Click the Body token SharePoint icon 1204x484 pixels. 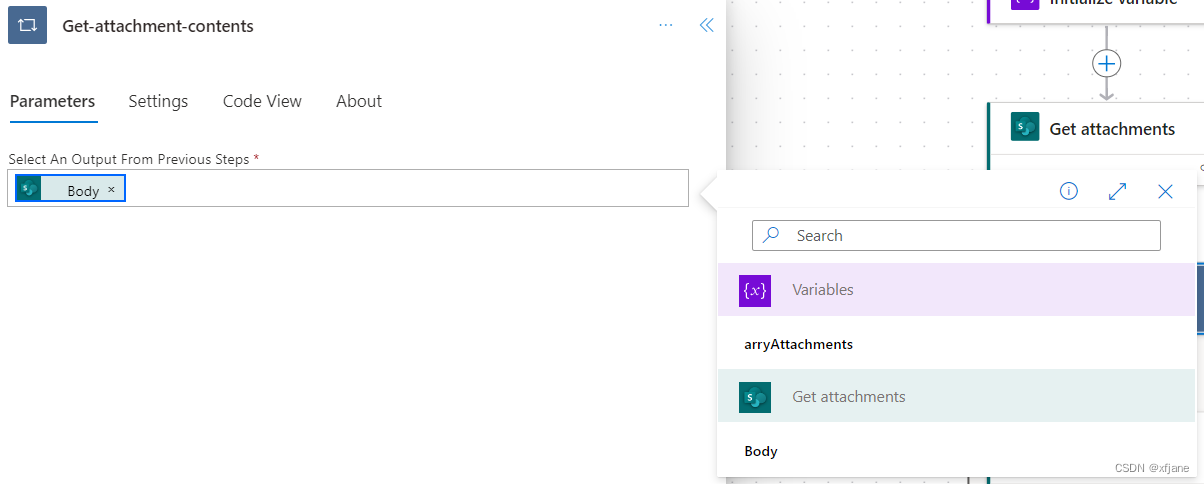pos(29,188)
